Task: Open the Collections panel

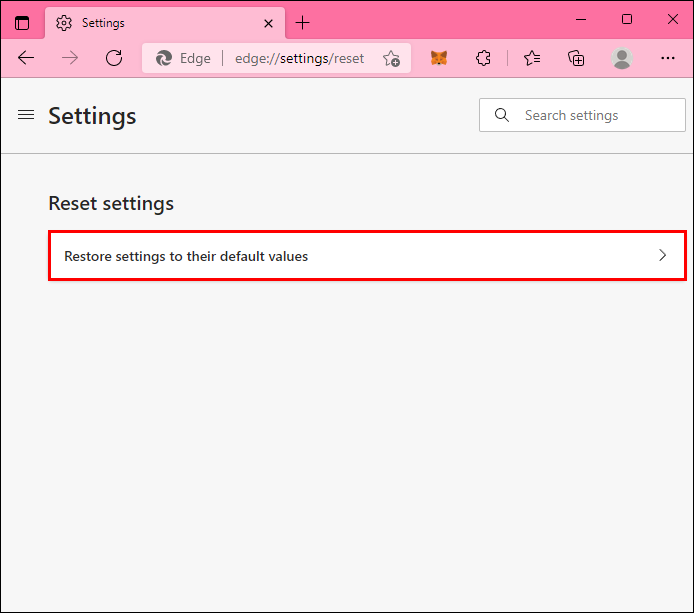Action: tap(576, 58)
